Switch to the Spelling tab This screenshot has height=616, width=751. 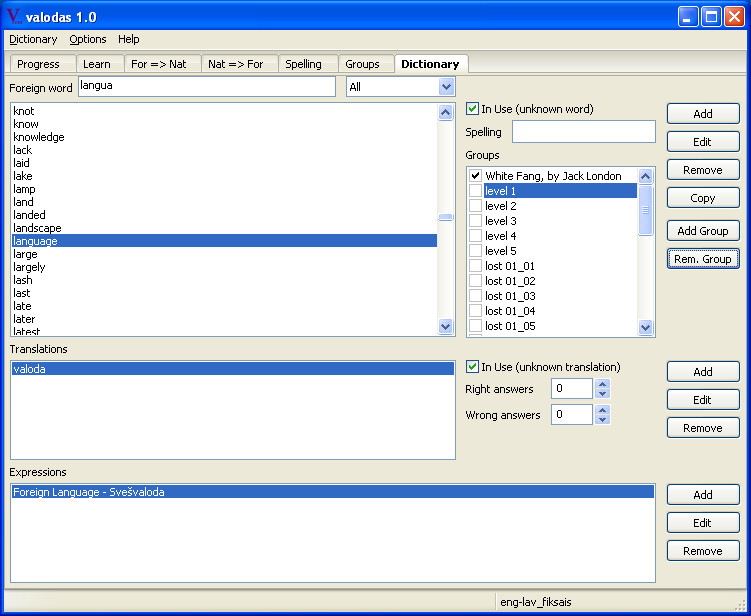click(303, 64)
